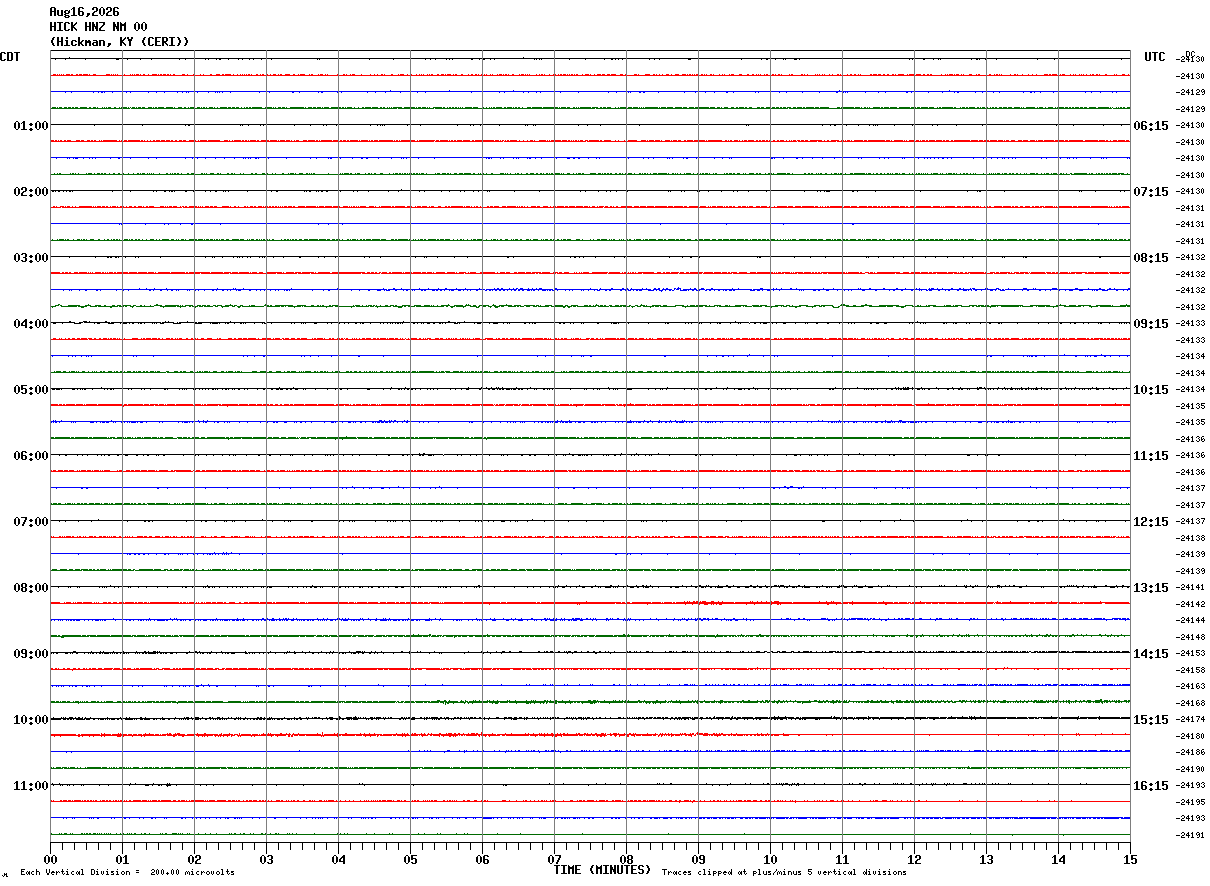Click the traces clipped footnote text

click(784, 873)
